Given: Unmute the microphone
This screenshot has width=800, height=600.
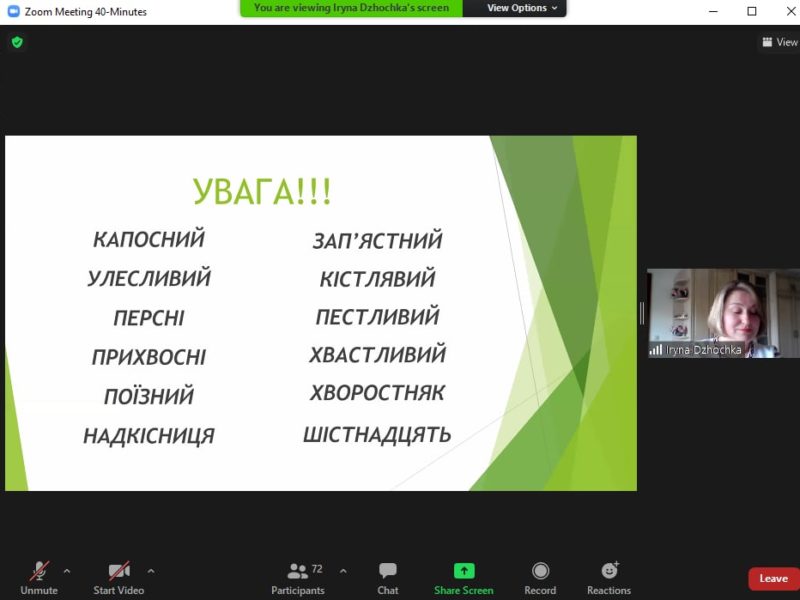Looking at the screenshot, I should point(39,577).
